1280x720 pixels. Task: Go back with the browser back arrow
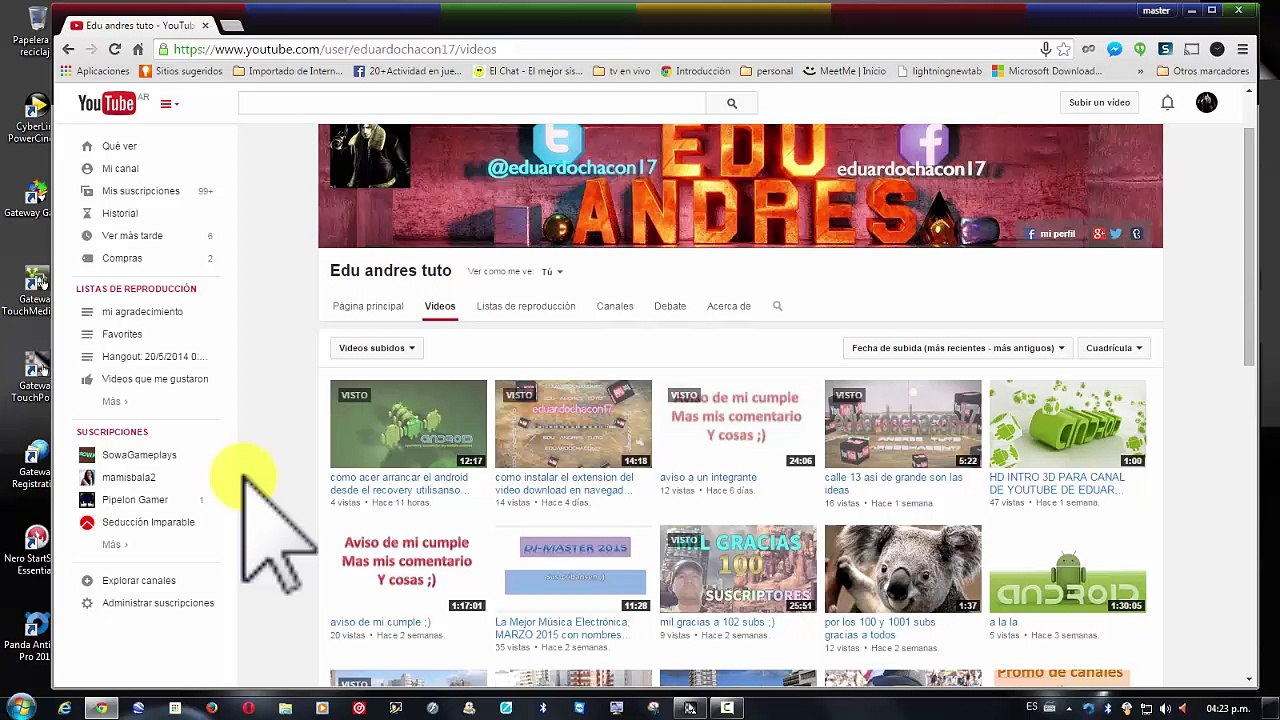click(x=68, y=49)
